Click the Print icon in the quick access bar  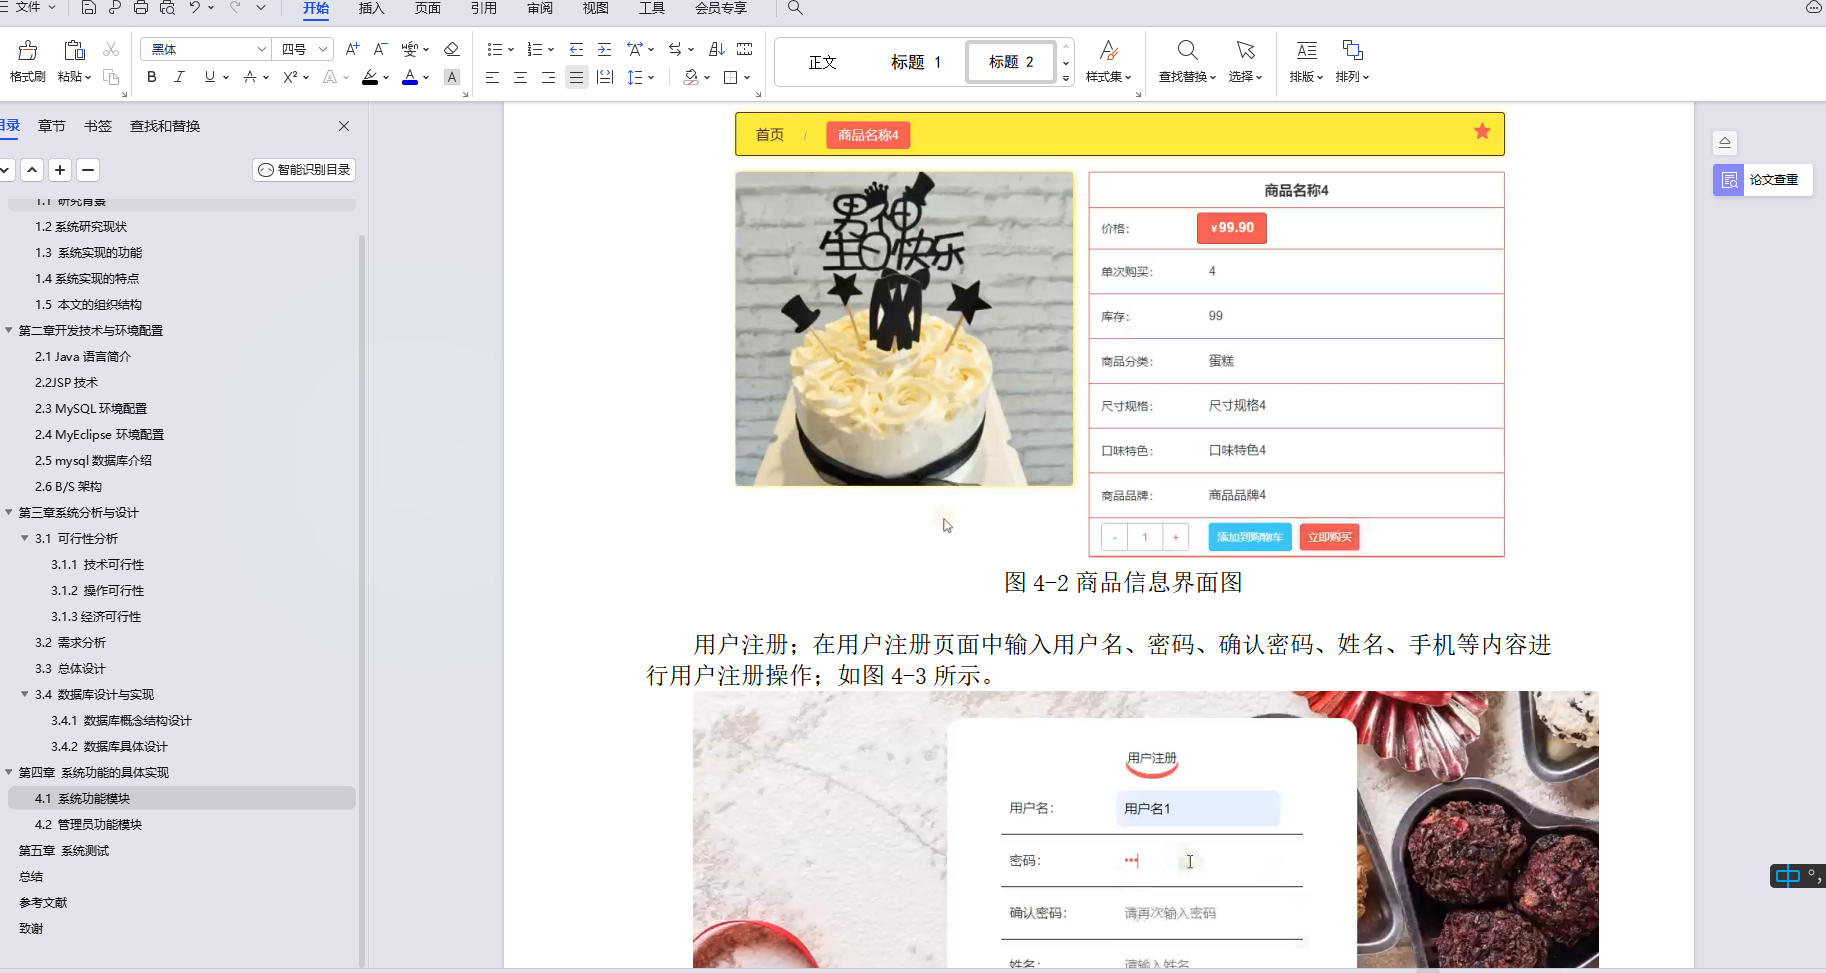(x=141, y=8)
